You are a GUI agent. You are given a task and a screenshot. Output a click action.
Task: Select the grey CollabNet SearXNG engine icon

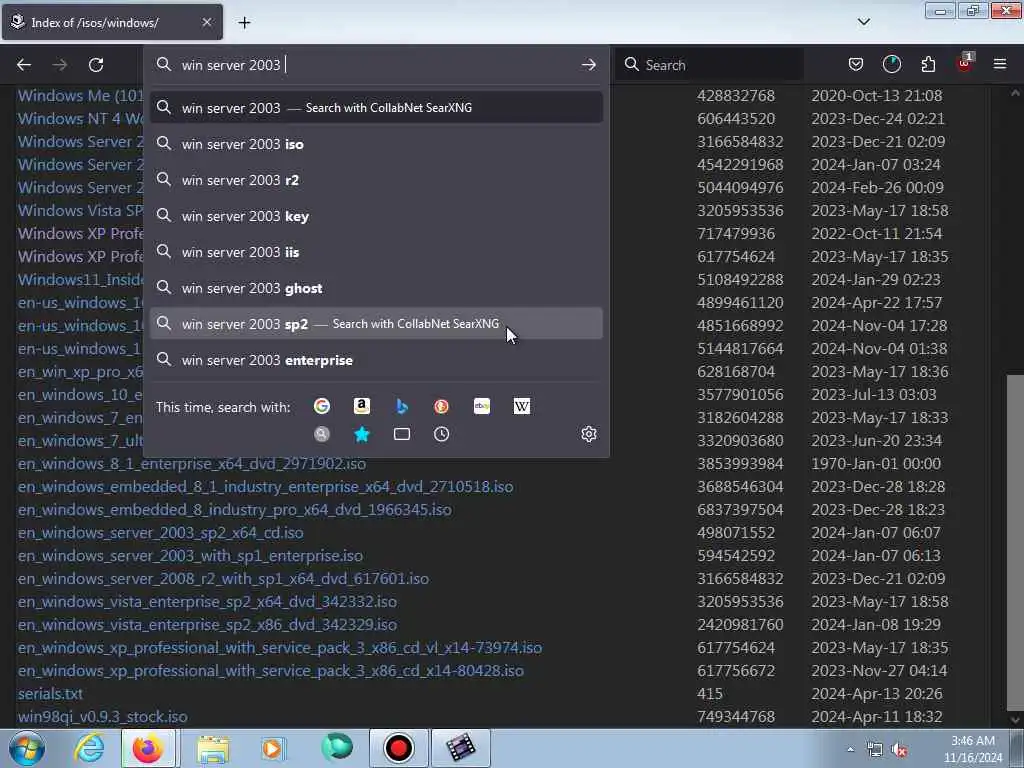pyautogui.click(x=322, y=434)
